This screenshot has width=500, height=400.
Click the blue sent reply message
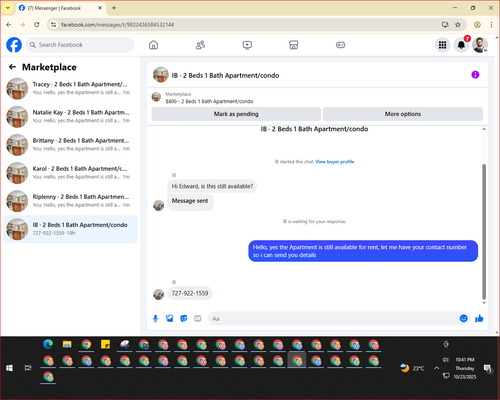363,251
